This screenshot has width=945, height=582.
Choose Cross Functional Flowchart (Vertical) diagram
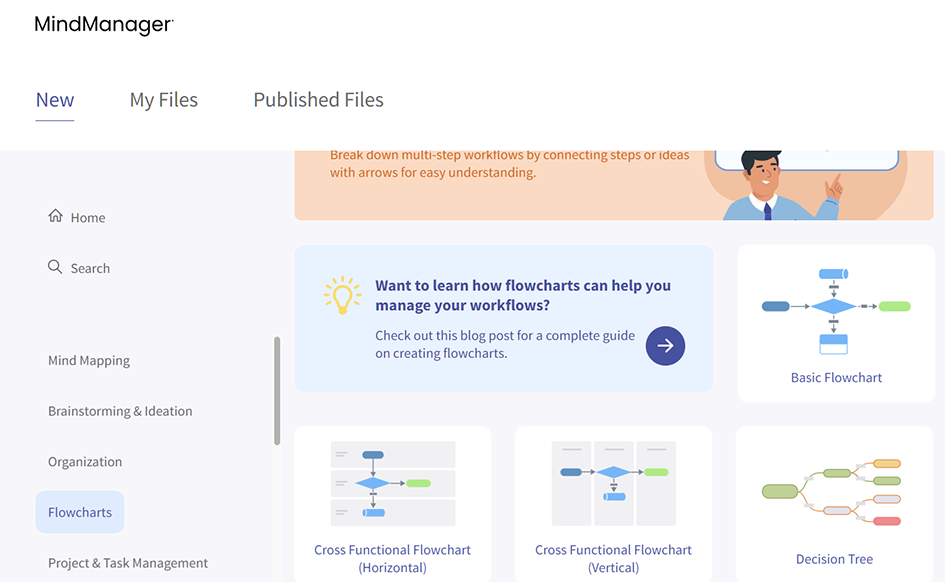pyautogui.click(x=613, y=483)
